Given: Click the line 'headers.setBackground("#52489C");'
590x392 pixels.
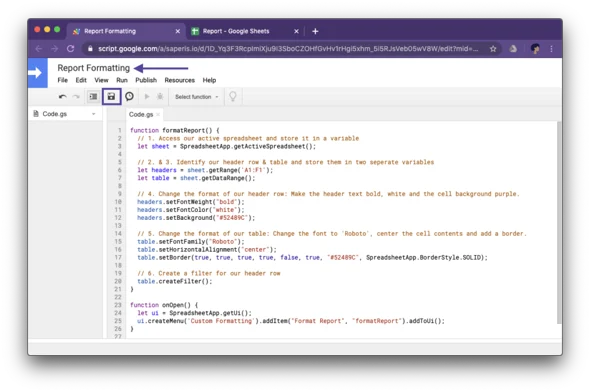Looking at the screenshot, I should (x=196, y=218).
